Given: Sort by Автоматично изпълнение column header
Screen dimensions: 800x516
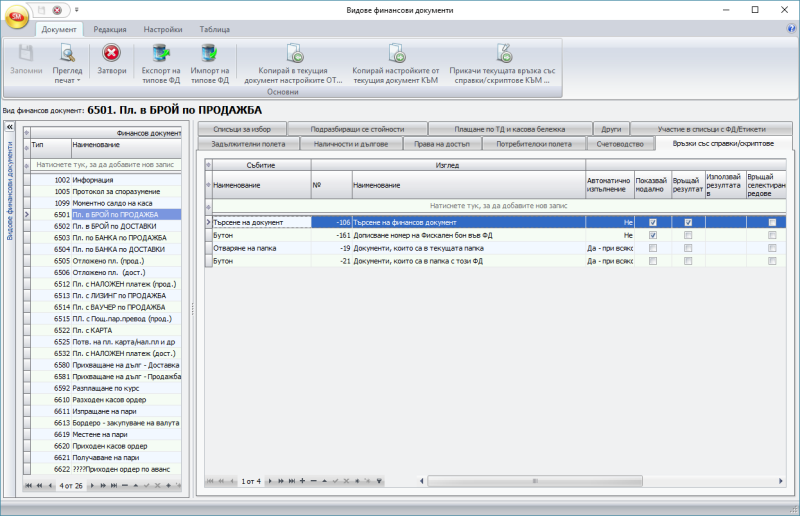Looking at the screenshot, I should pyautogui.click(x=609, y=185).
